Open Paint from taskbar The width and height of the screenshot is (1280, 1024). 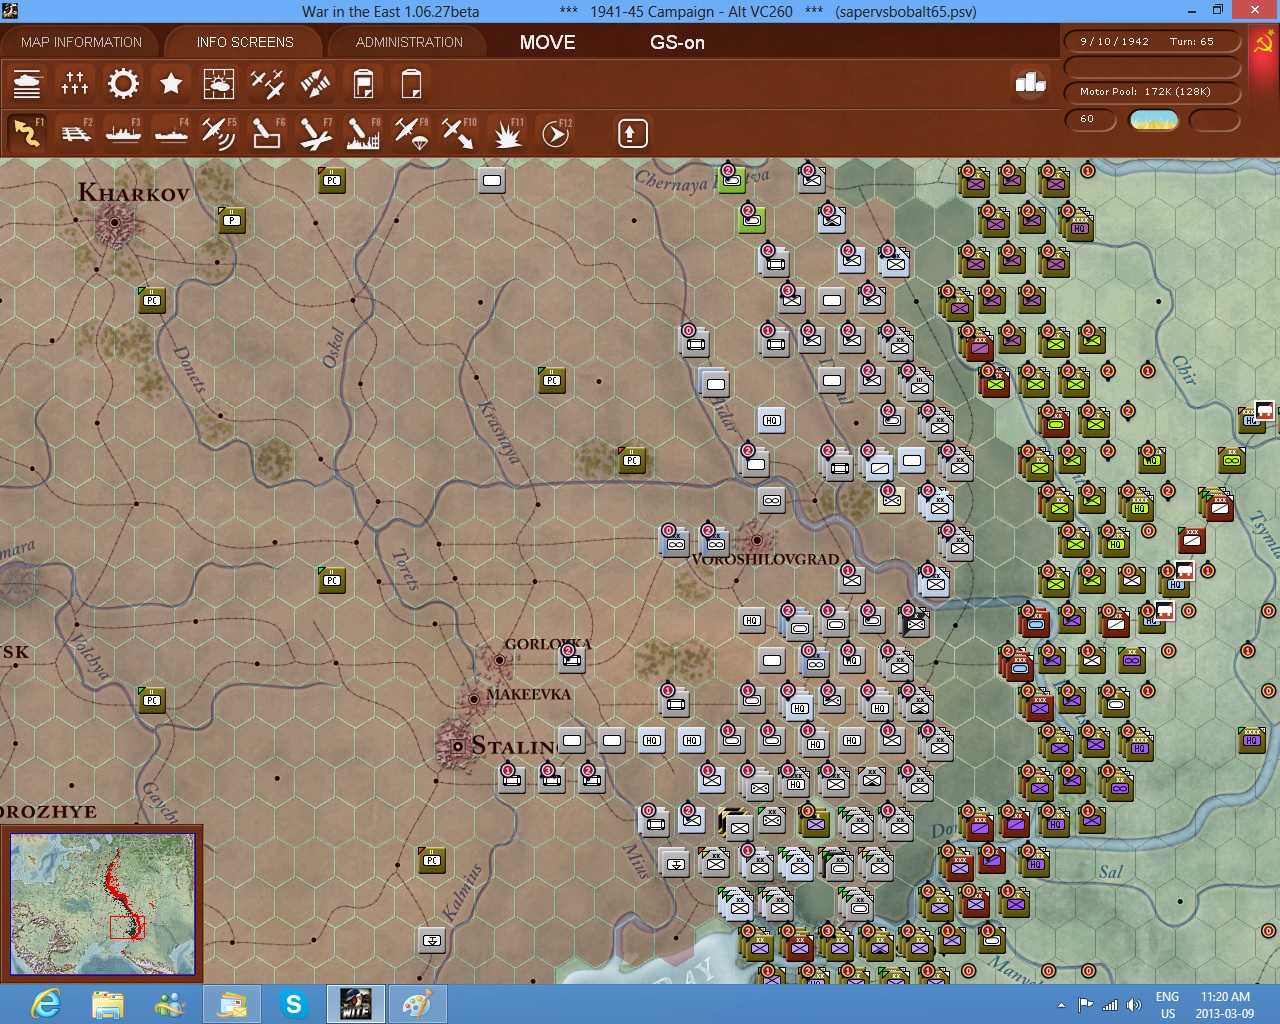point(416,1004)
